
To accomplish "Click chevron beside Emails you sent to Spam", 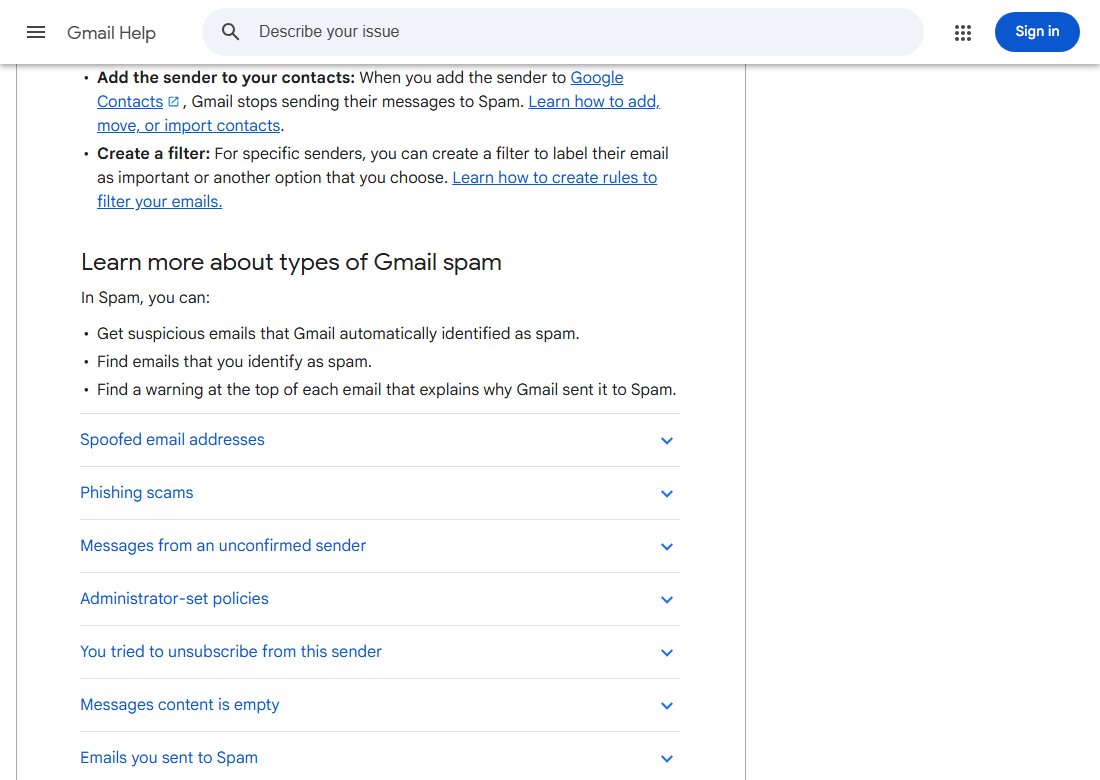I will (666, 758).
